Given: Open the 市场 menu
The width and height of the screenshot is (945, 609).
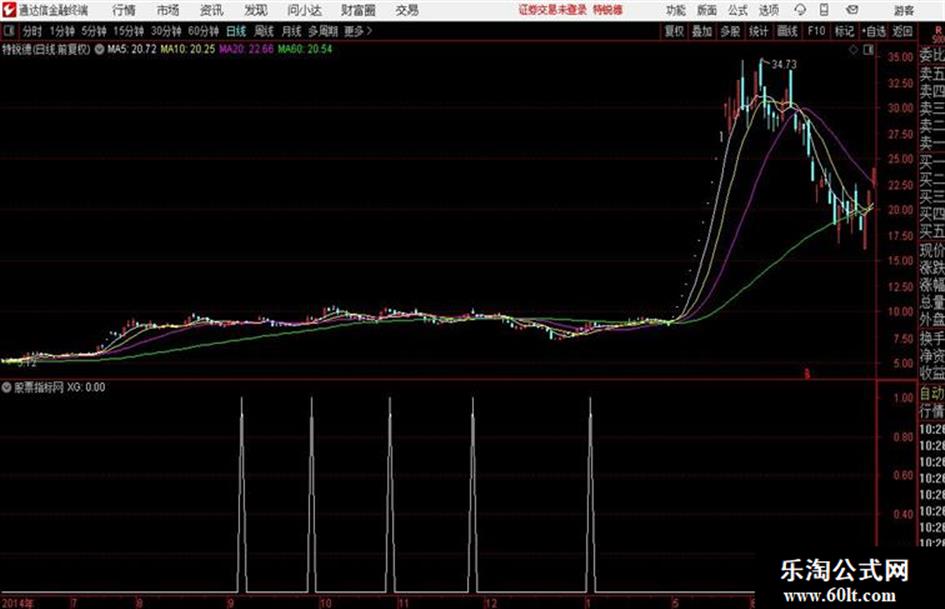Looking at the screenshot, I should click(x=168, y=10).
